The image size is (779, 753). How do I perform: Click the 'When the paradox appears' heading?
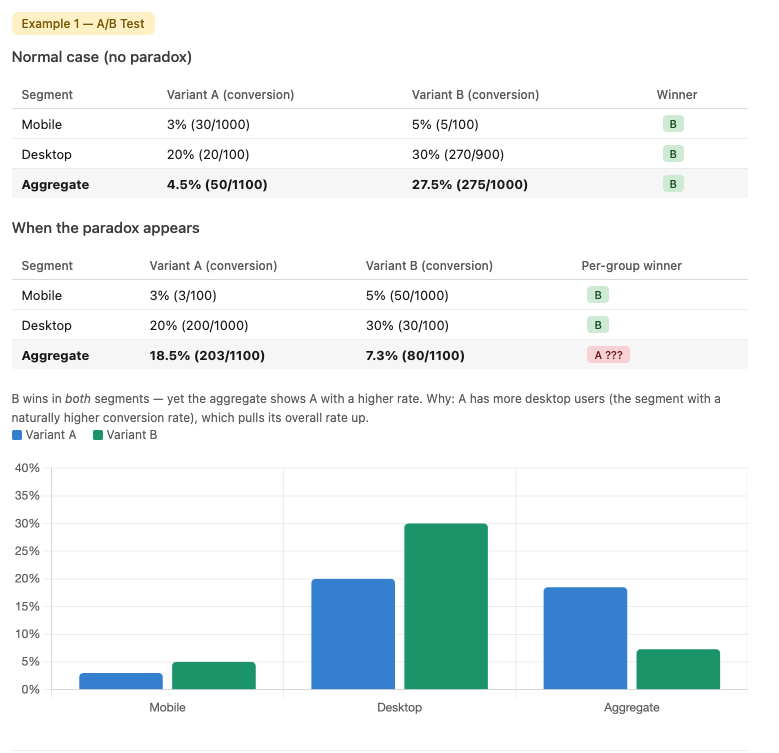(105, 228)
